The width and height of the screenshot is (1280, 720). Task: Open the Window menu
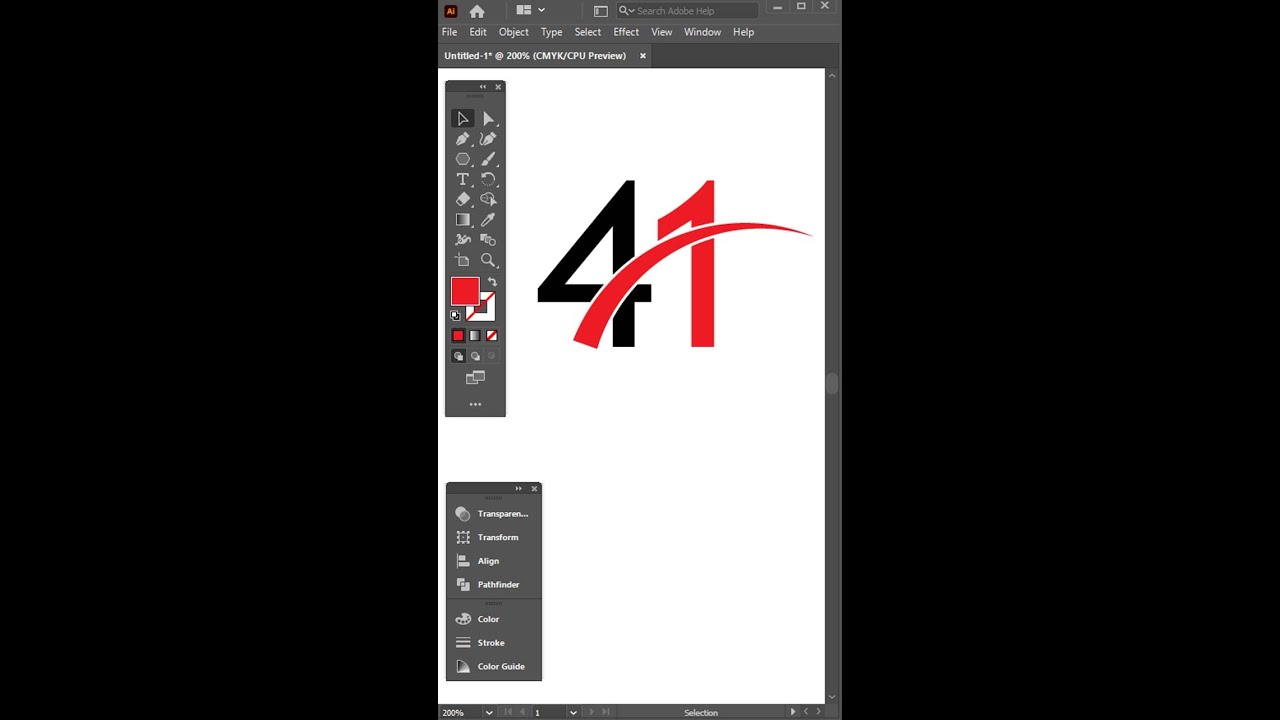(702, 32)
